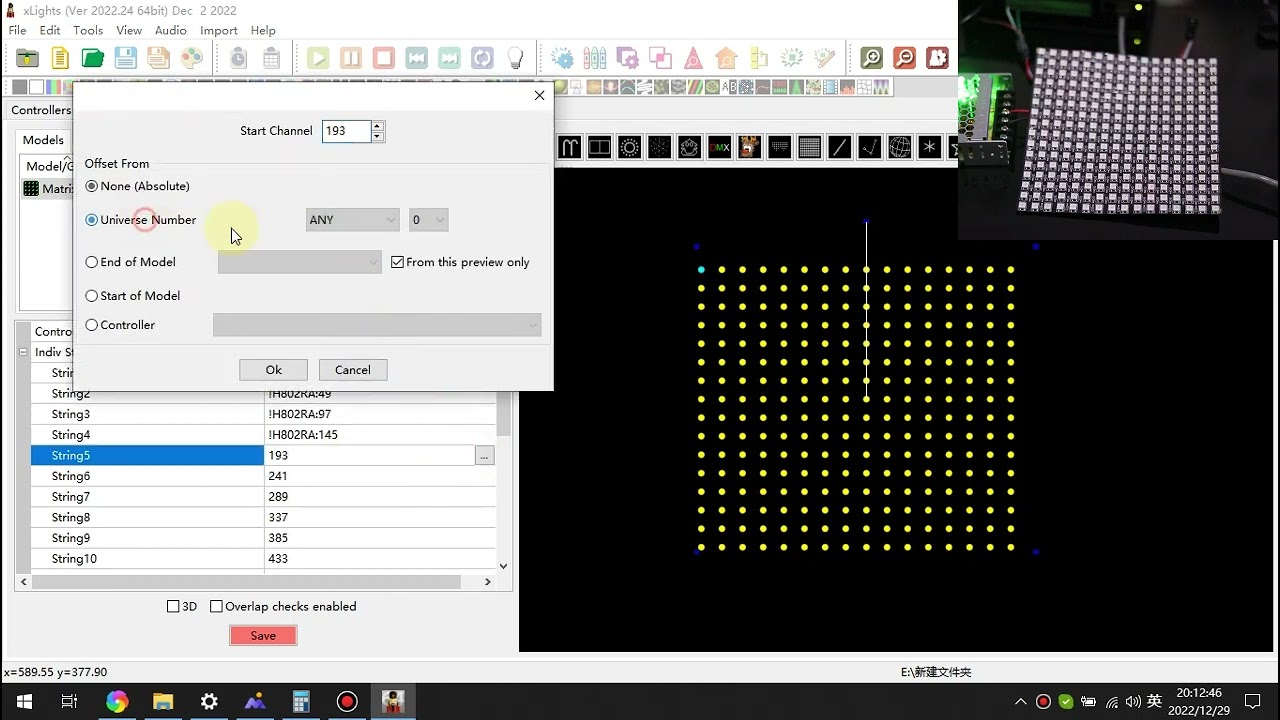The width and height of the screenshot is (1280, 720).
Task: Select the String6 row
Action: point(263,476)
